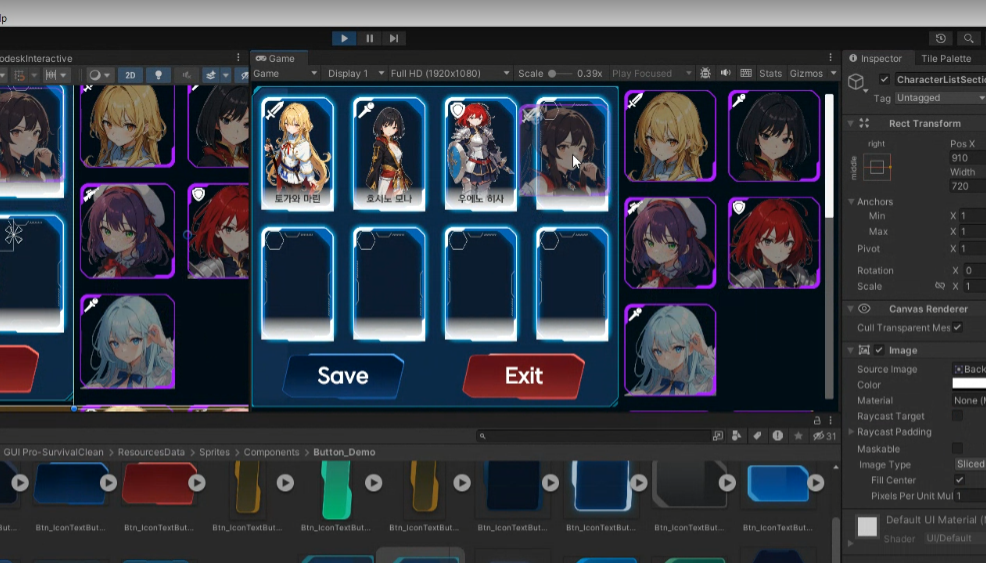
Task: Toggle the Project panel Favorites star icon
Action: [x=798, y=435]
